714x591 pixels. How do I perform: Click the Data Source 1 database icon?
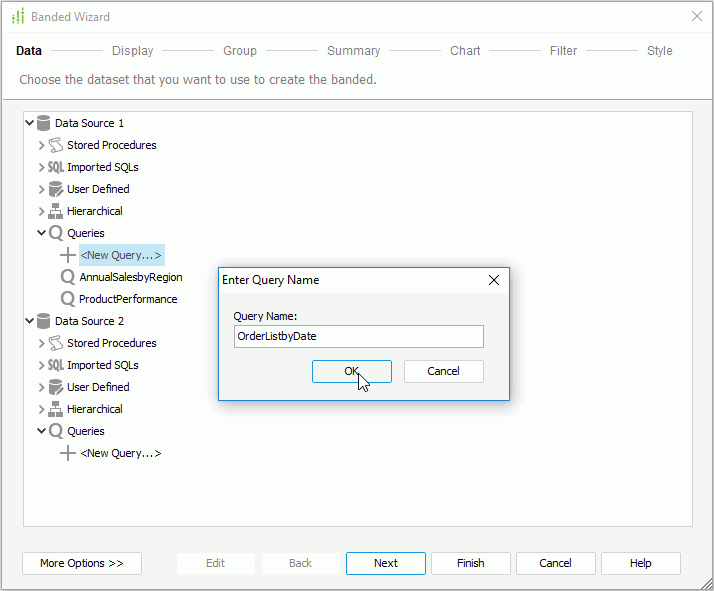coord(43,123)
